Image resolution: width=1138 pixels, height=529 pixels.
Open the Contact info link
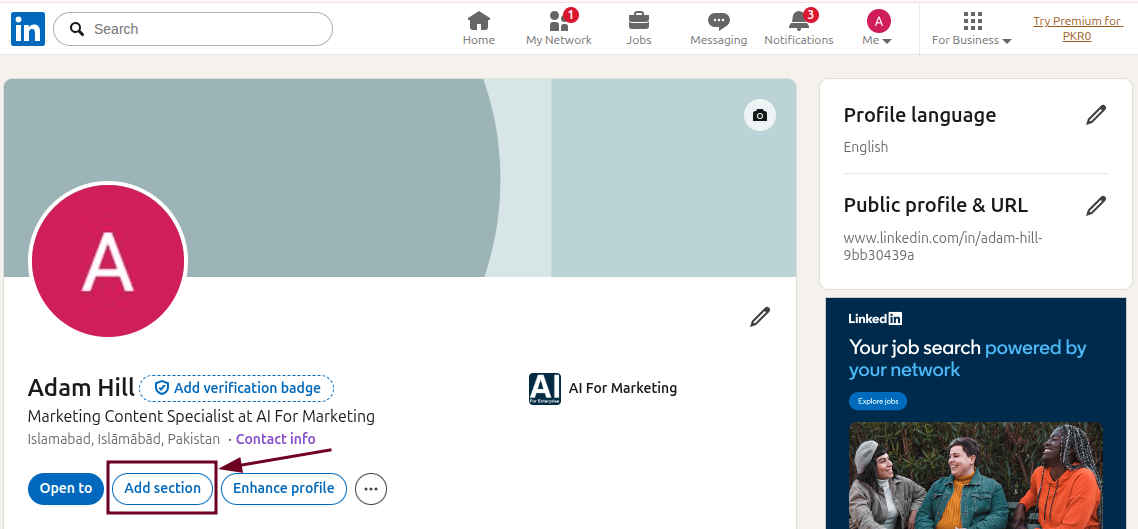tap(276, 439)
